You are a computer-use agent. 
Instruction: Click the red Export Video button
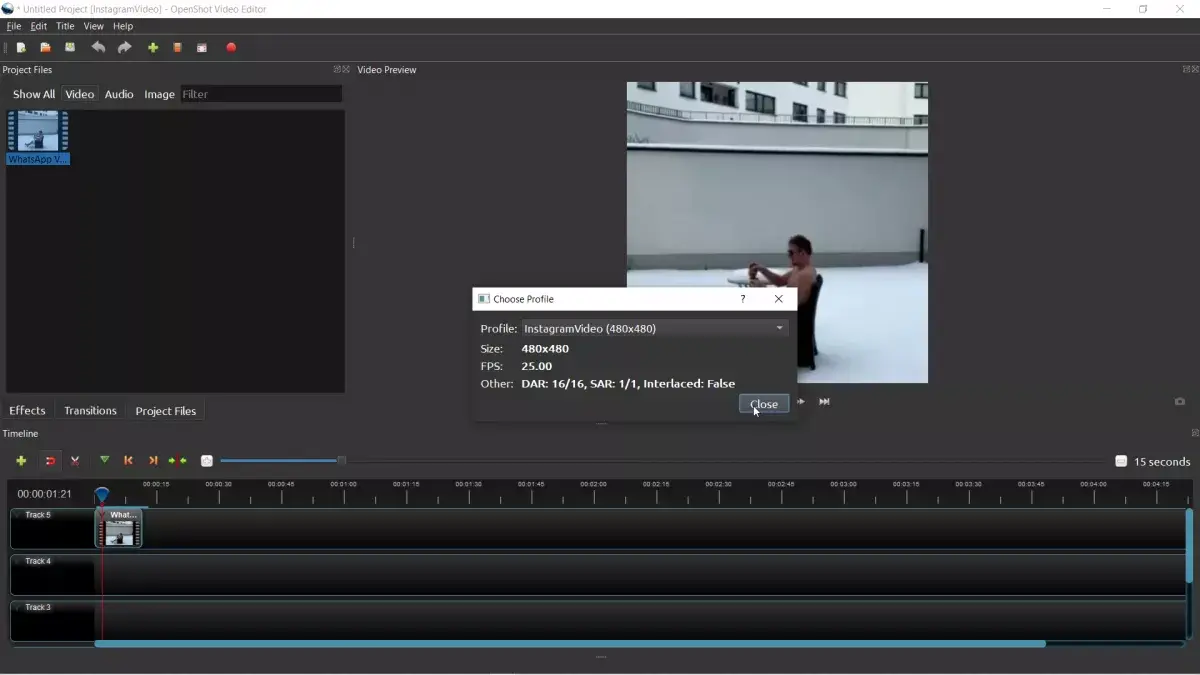tap(231, 48)
